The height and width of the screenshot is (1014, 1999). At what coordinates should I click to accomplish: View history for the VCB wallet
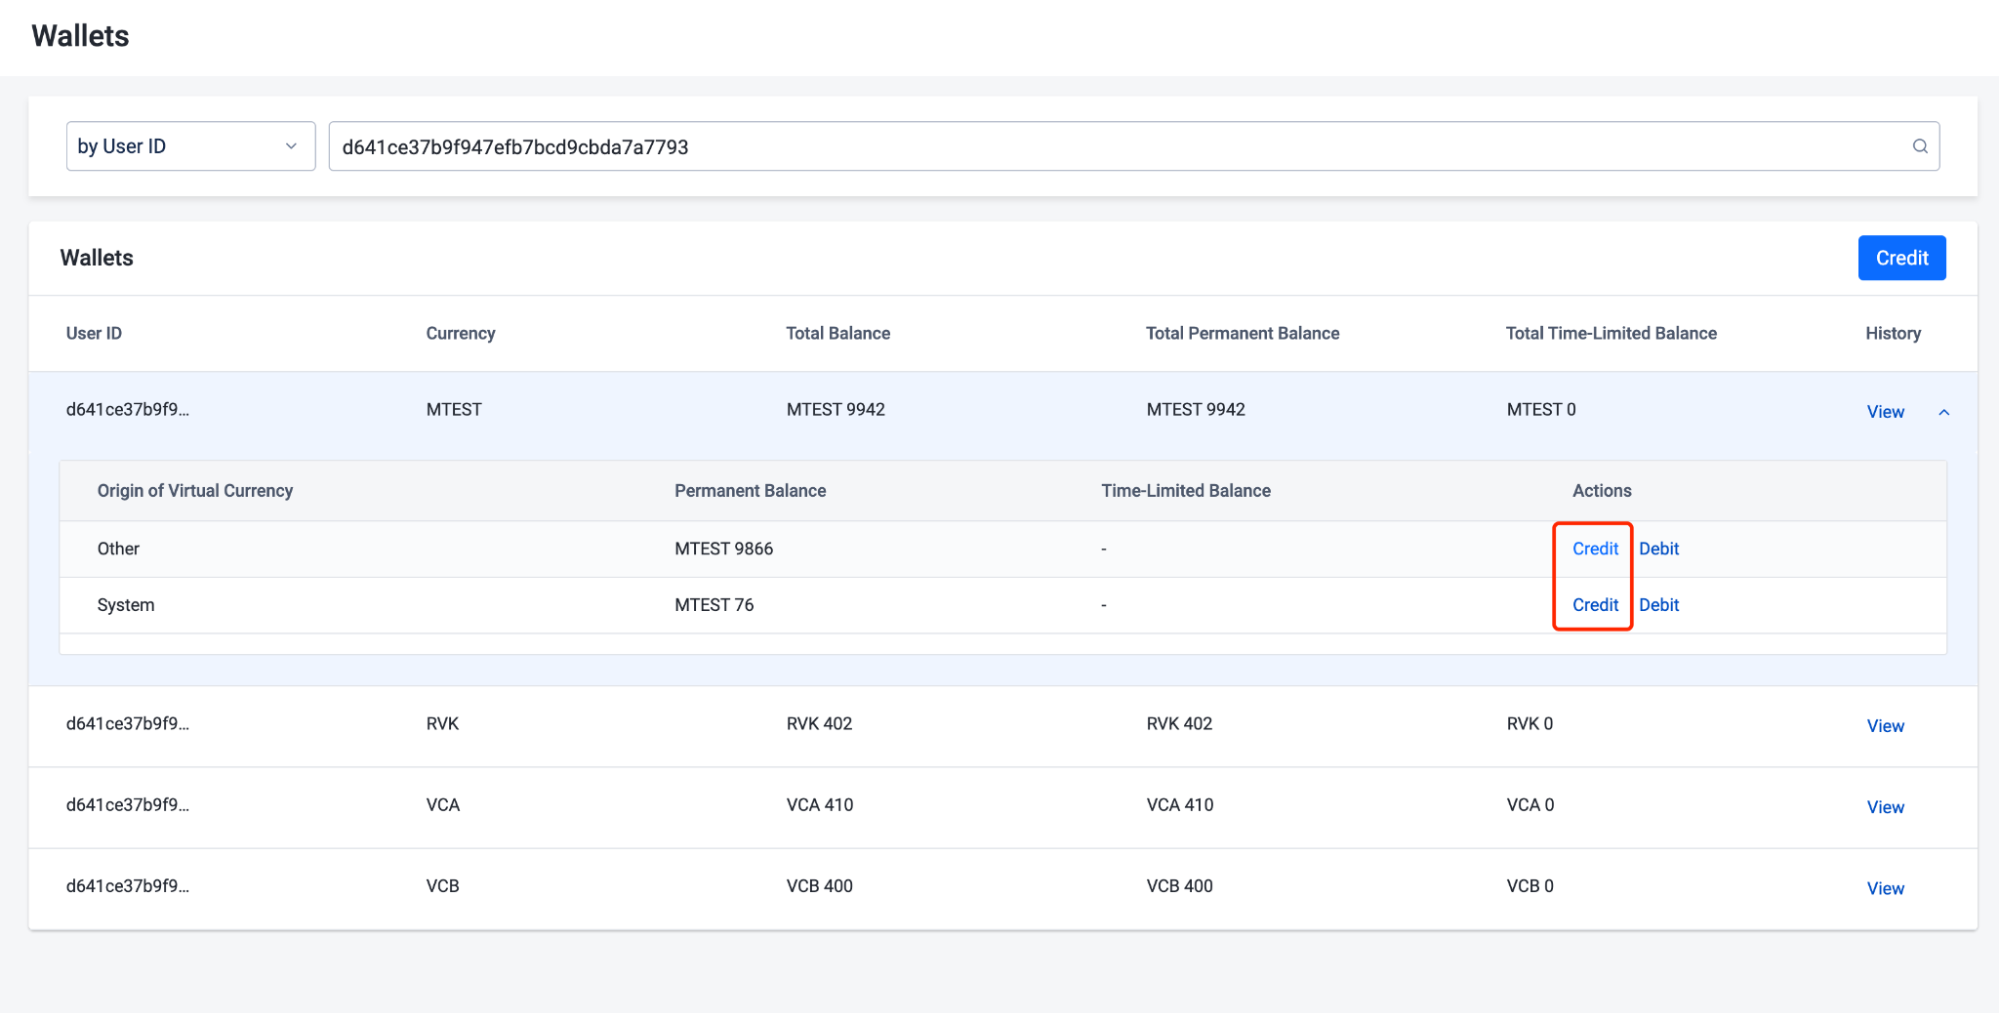(x=1884, y=888)
